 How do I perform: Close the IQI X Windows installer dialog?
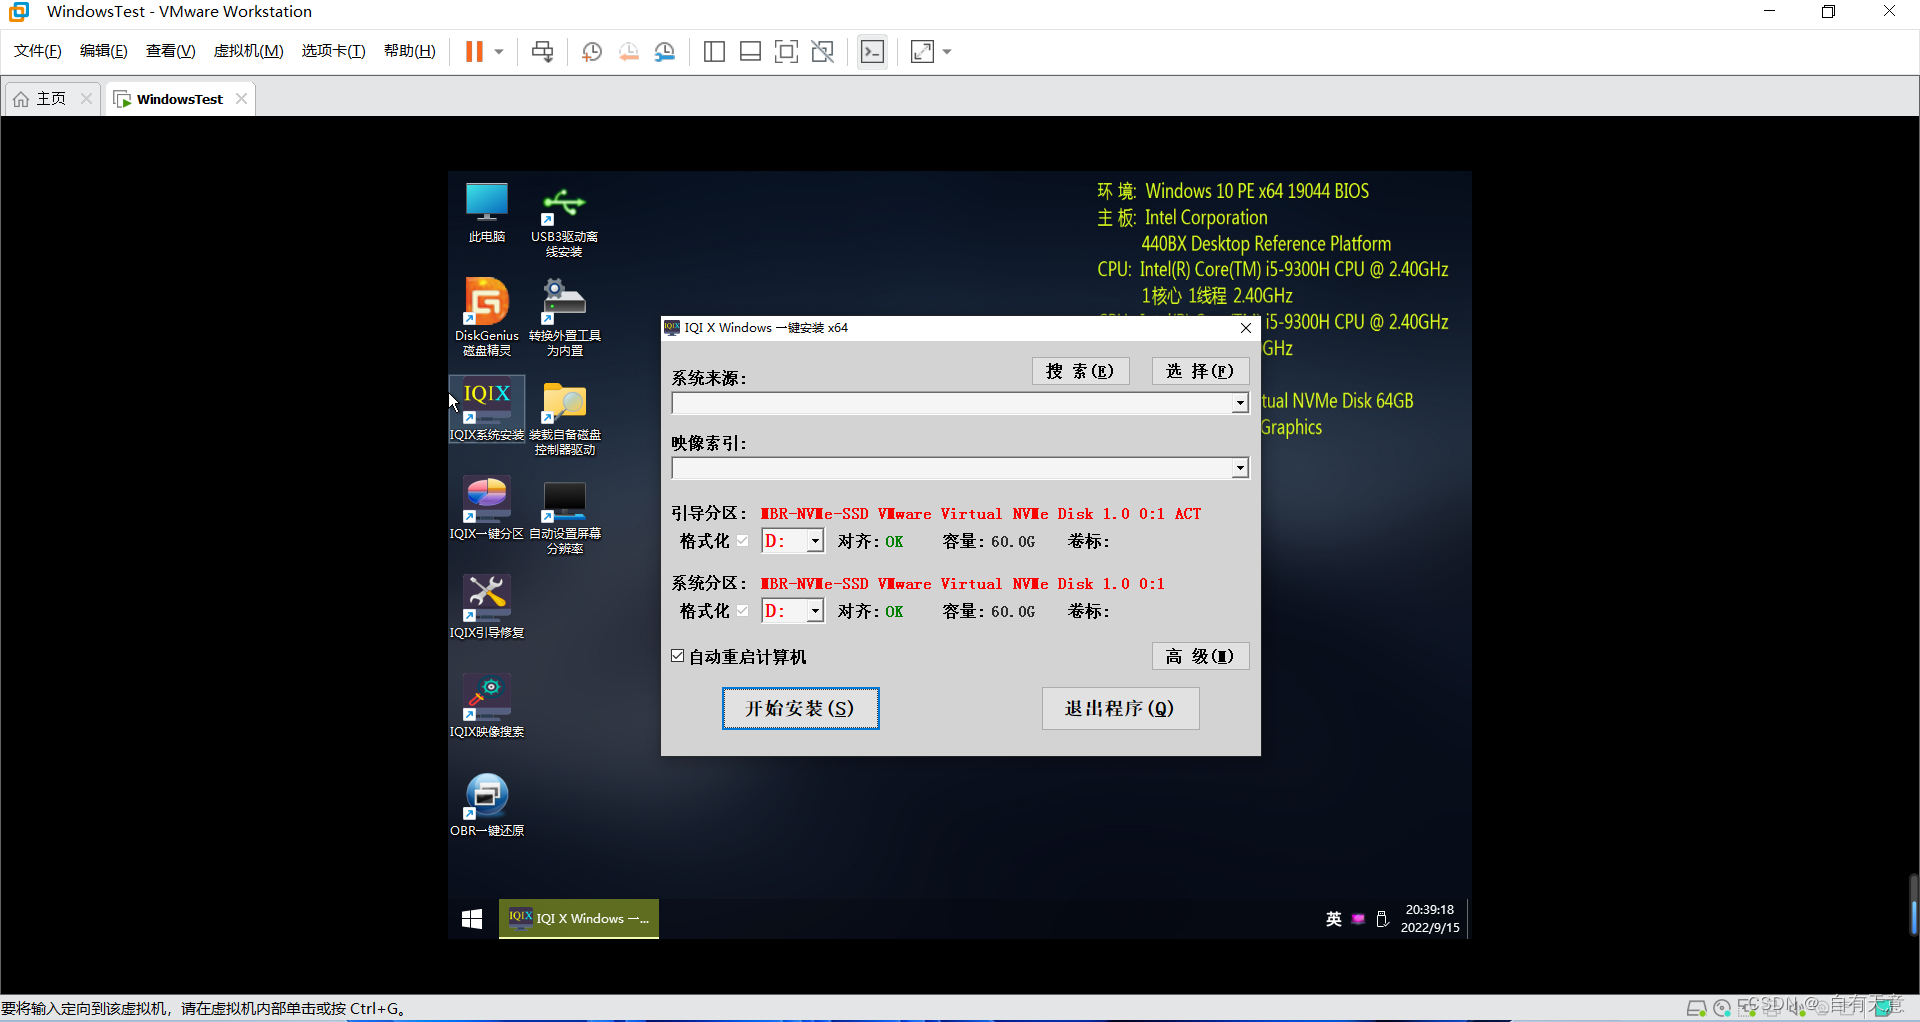pos(1246,328)
